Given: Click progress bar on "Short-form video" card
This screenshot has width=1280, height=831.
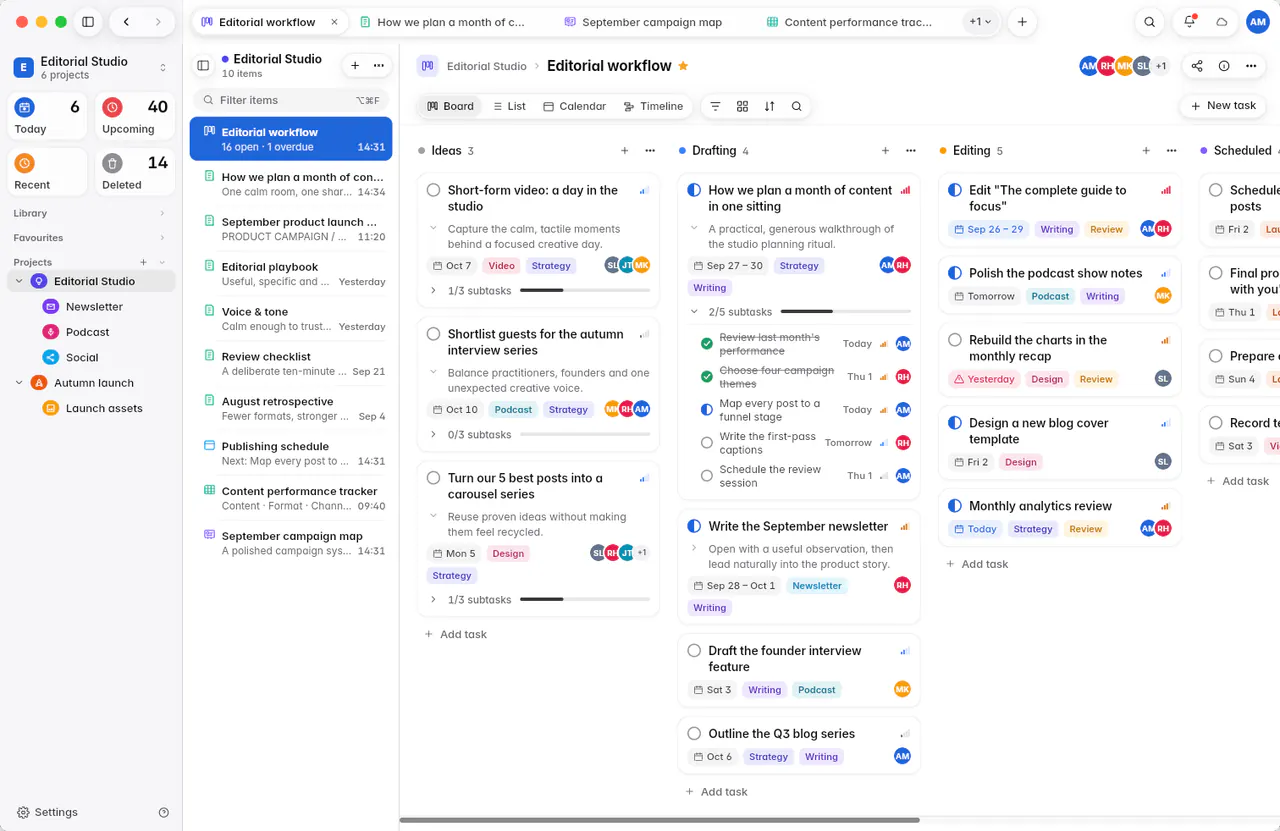Looking at the screenshot, I should 585,291.
